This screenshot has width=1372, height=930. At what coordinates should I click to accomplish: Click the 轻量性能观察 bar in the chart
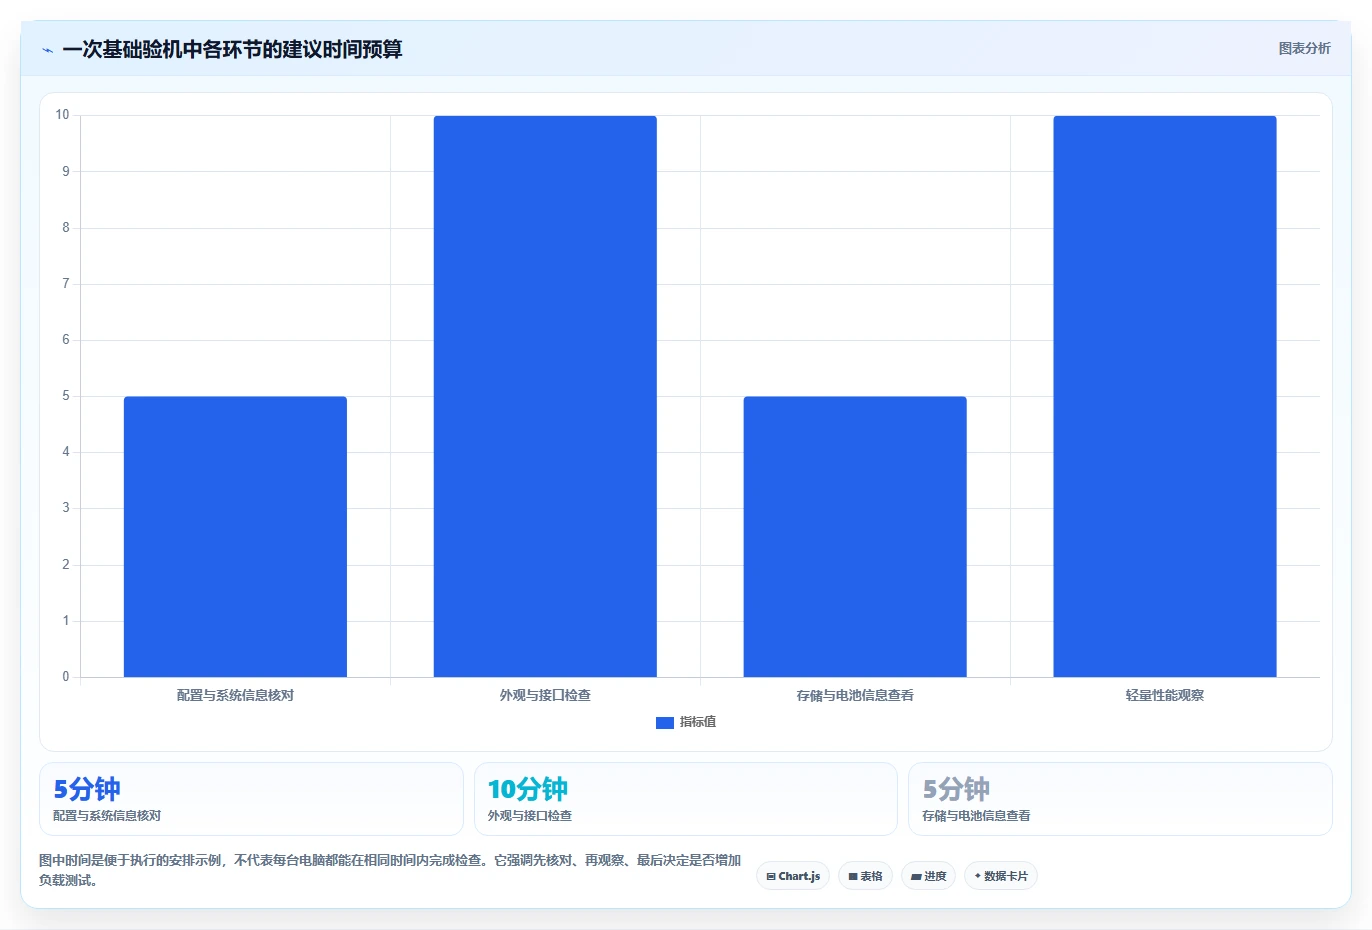coord(1165,396)
